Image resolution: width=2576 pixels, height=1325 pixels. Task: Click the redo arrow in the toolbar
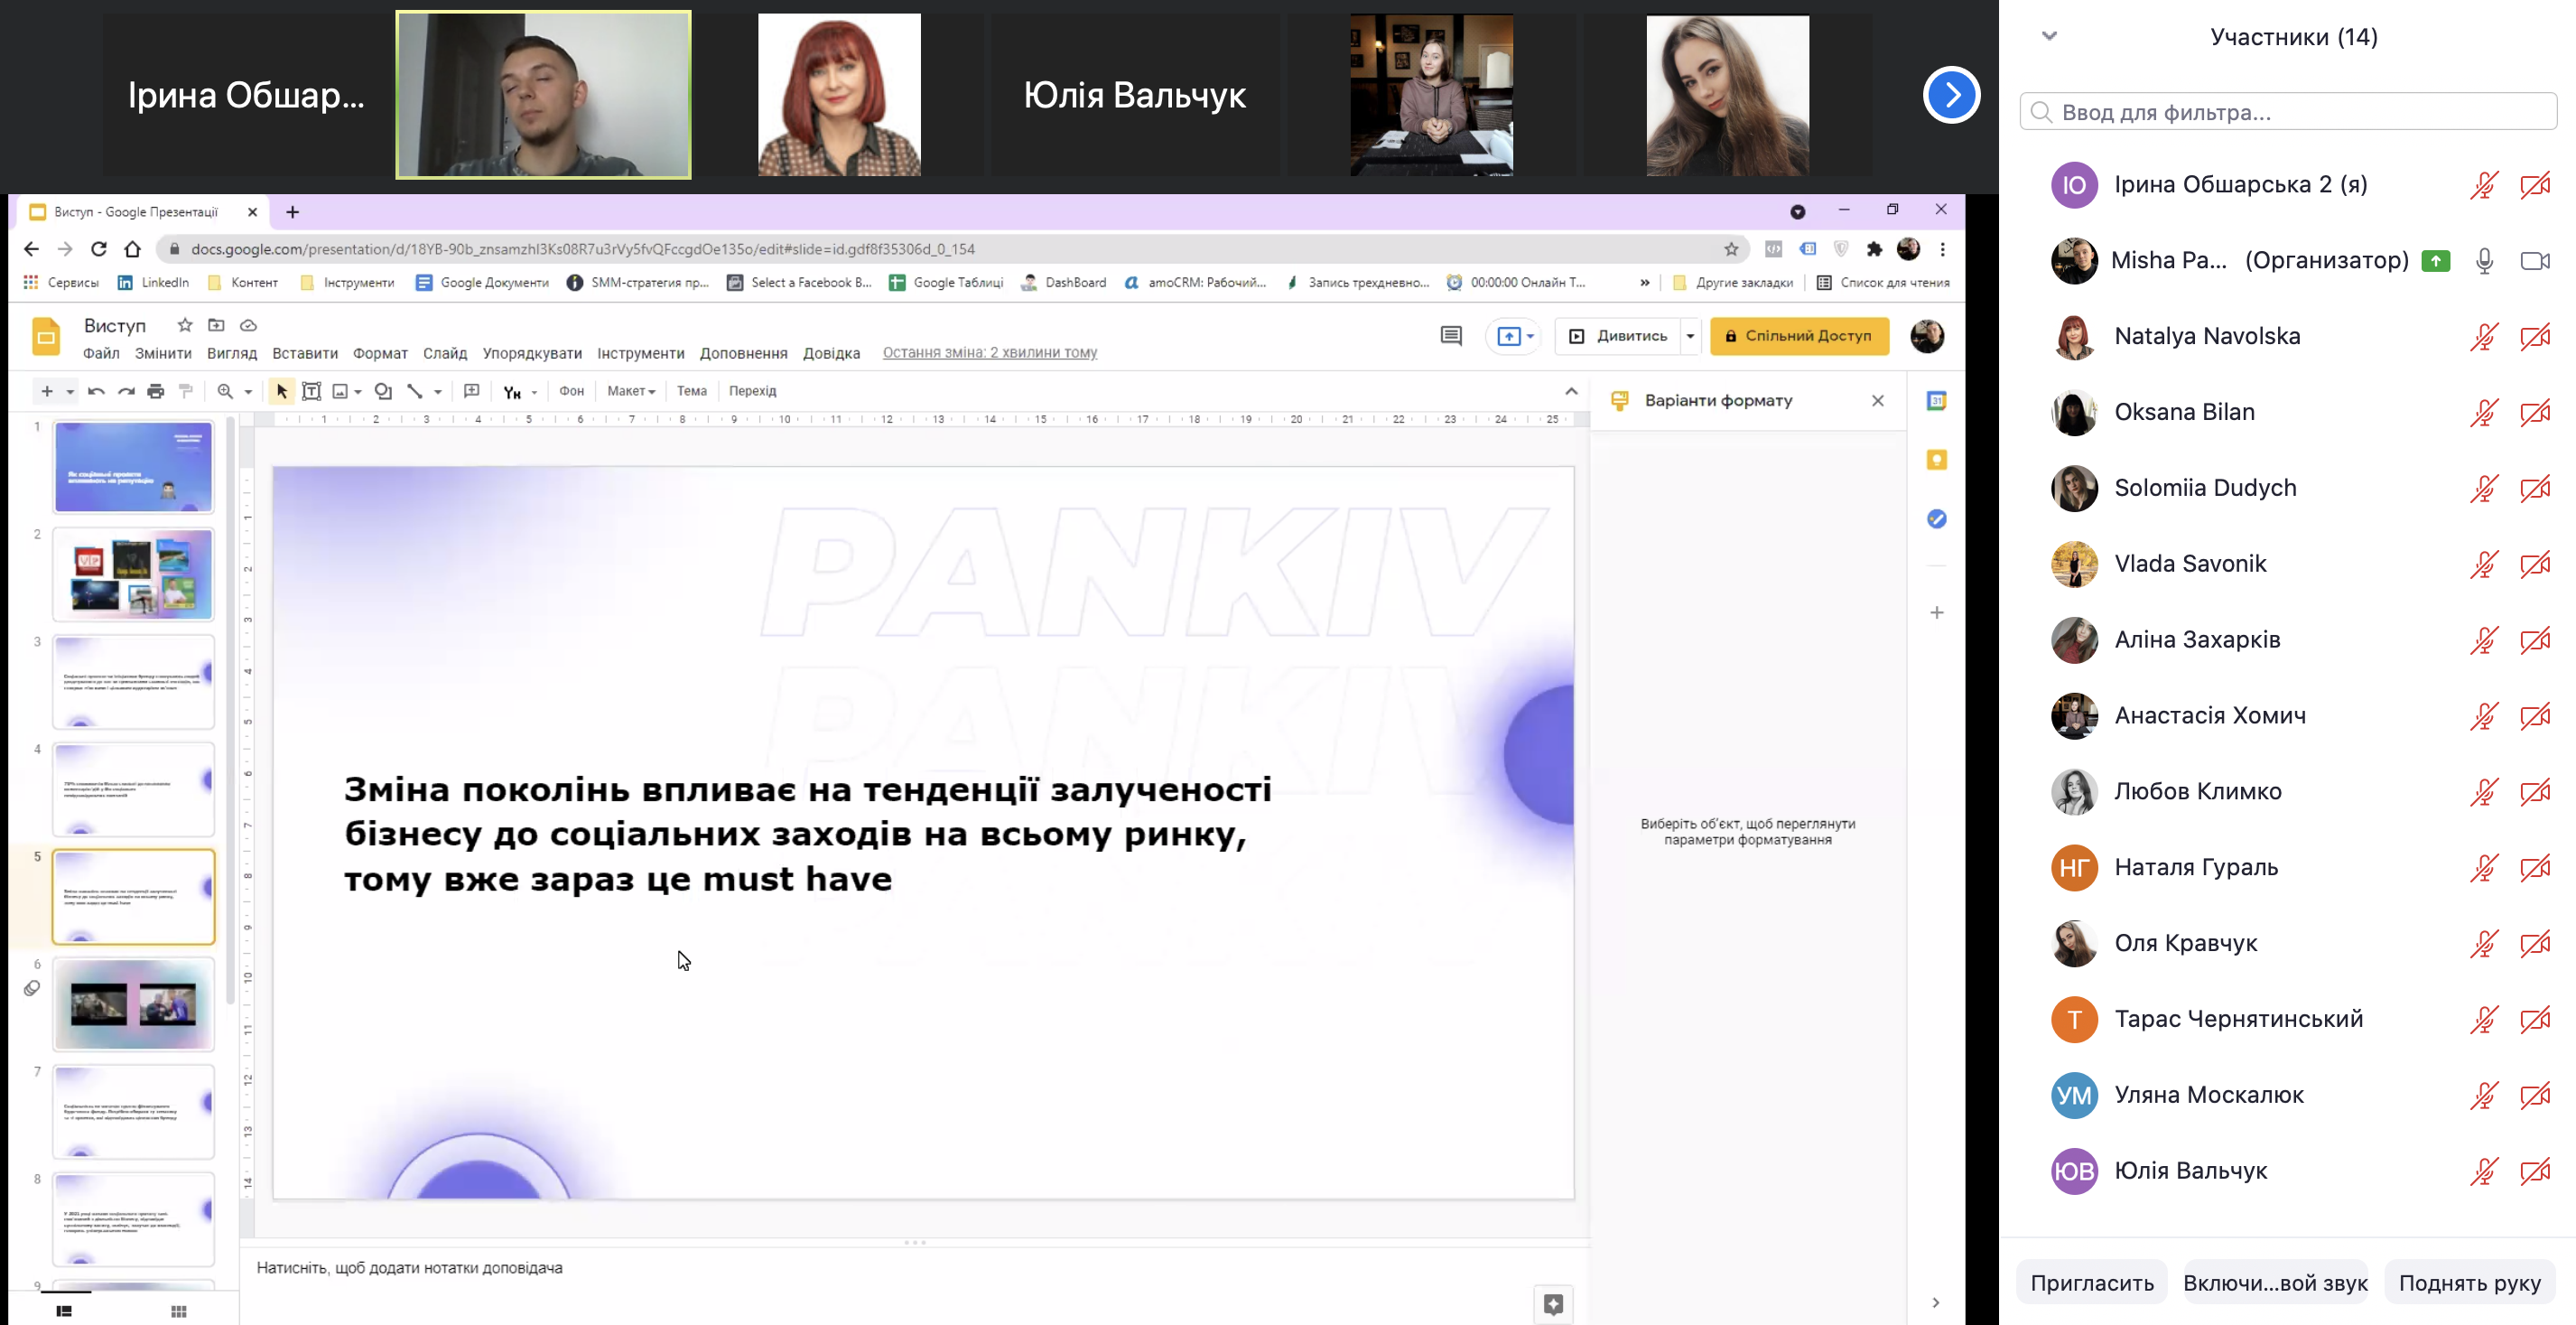[x=126, y=391]
